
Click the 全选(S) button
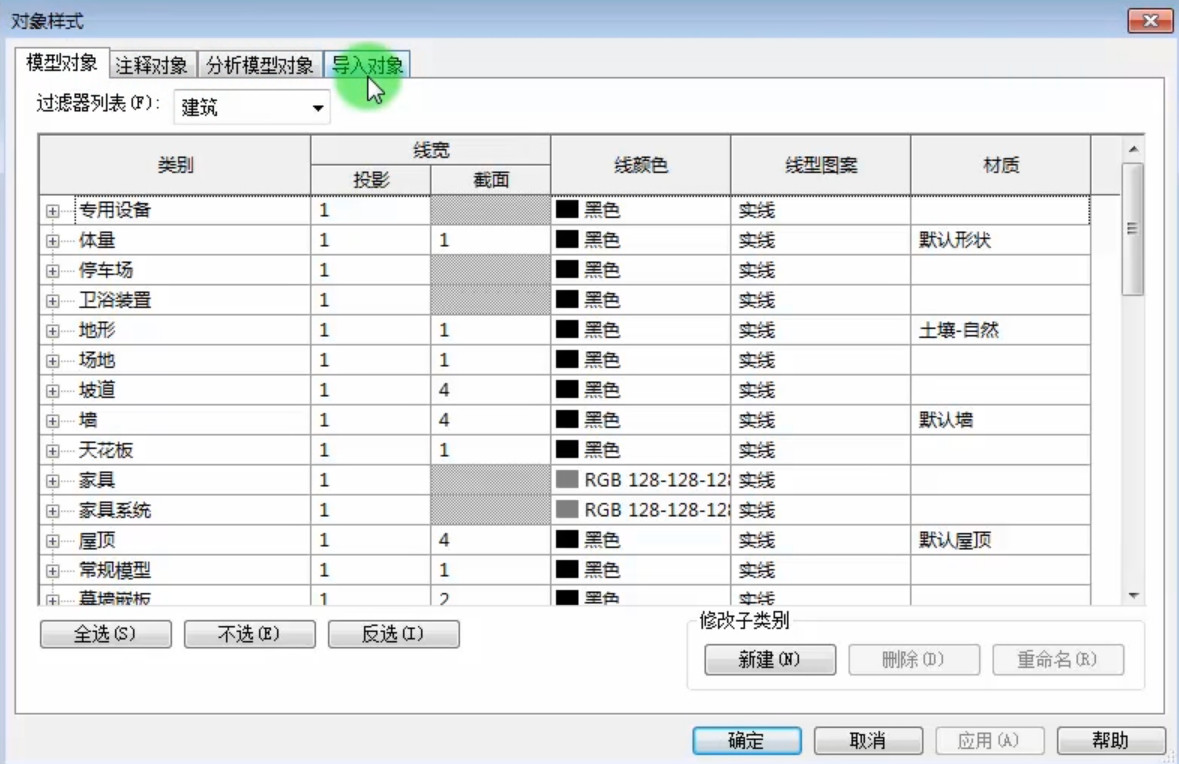coord(105,634)
